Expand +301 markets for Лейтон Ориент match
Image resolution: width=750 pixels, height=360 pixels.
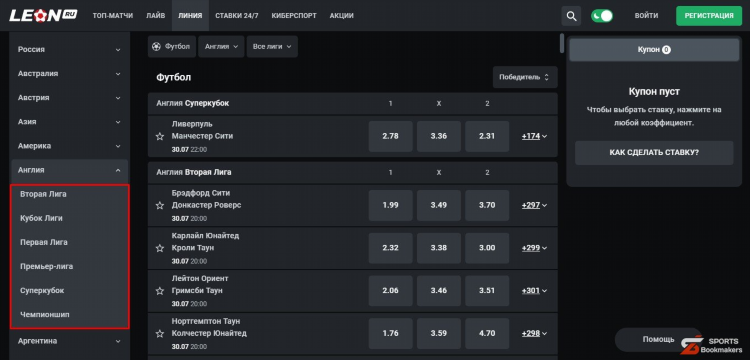coord(534,291)
